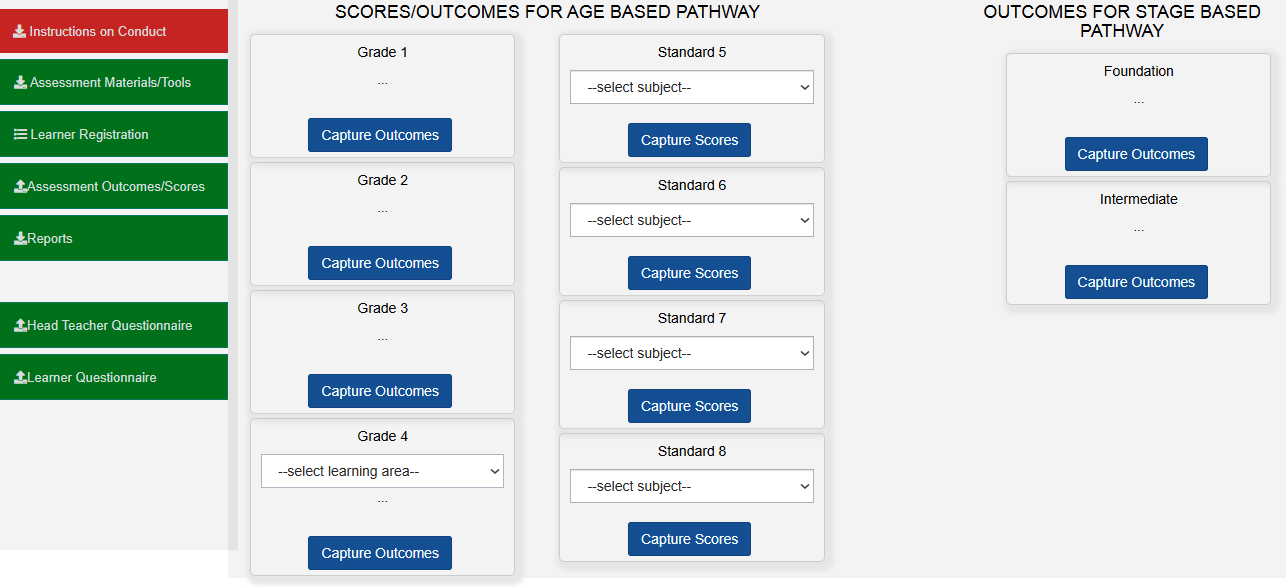Open Head Teacher Questionnaire menu item

pyautogui.click(x=110, y=326)
